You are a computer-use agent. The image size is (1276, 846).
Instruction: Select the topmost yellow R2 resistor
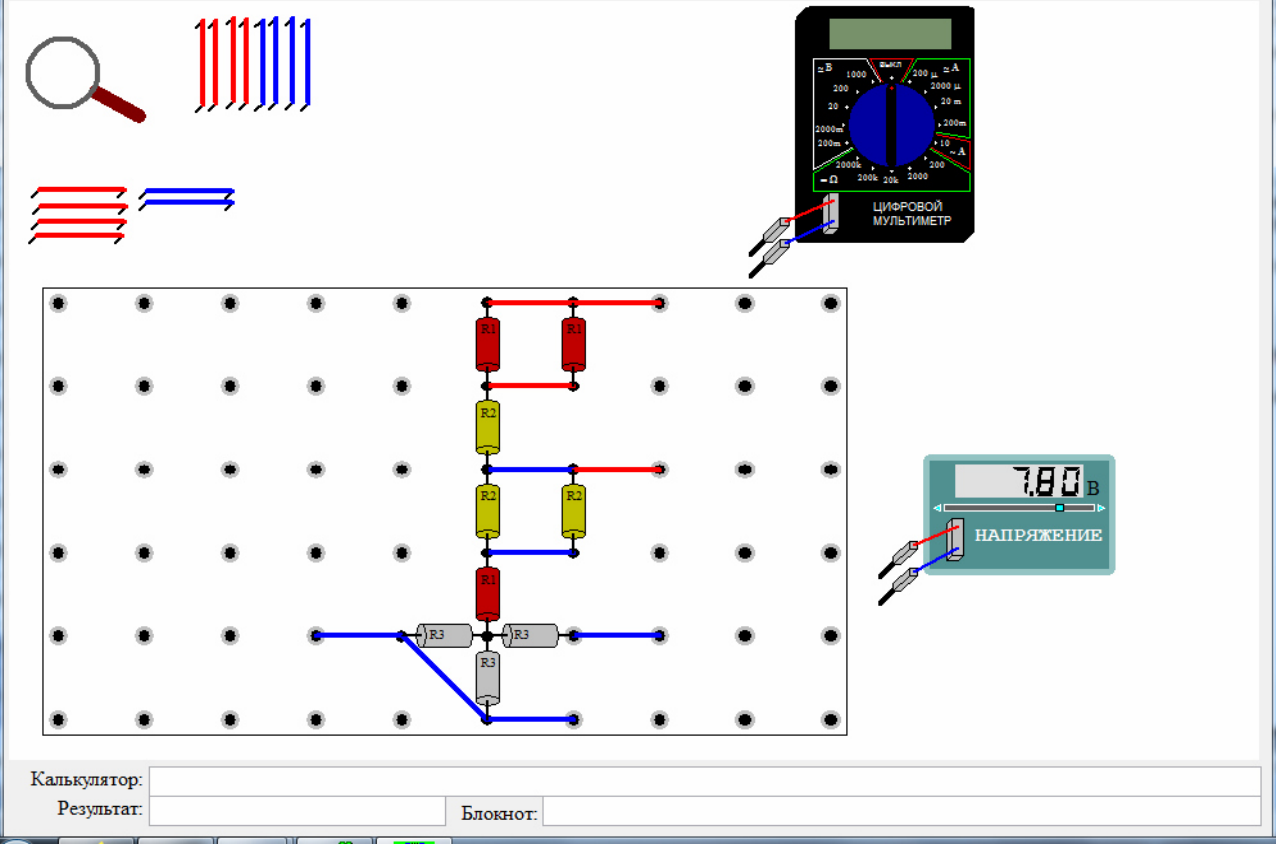coord(487,427)
